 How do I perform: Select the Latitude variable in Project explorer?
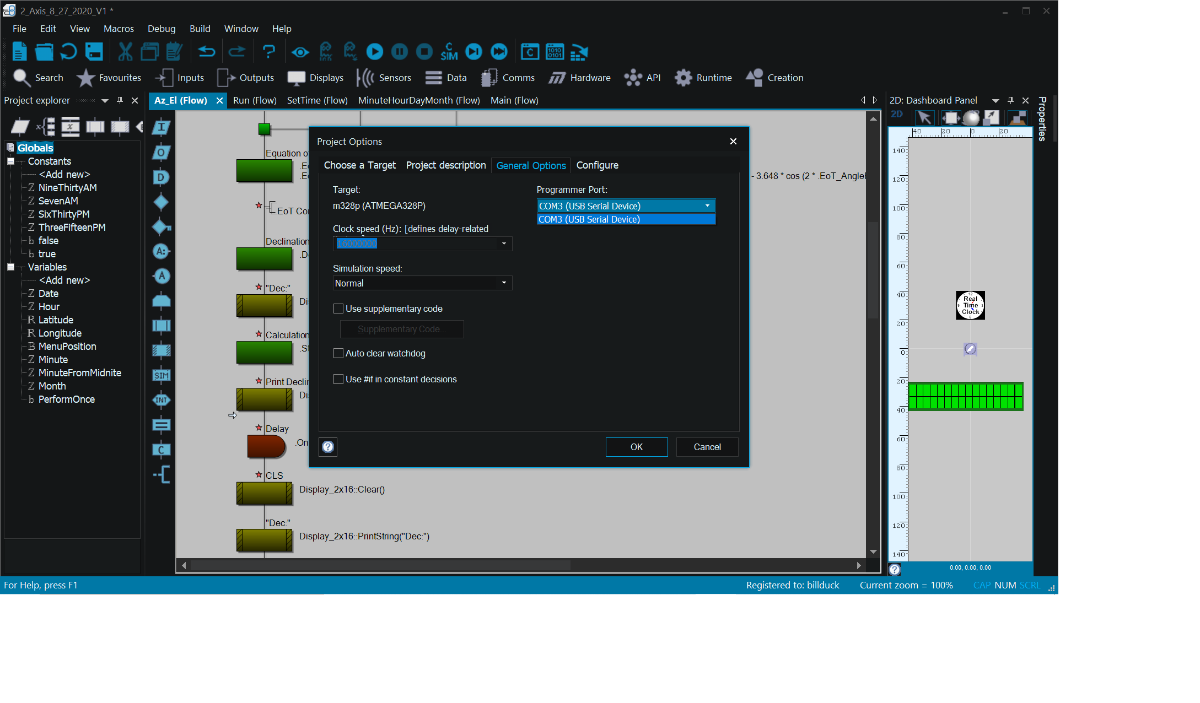pyautogui.click(x=56, y=320)
